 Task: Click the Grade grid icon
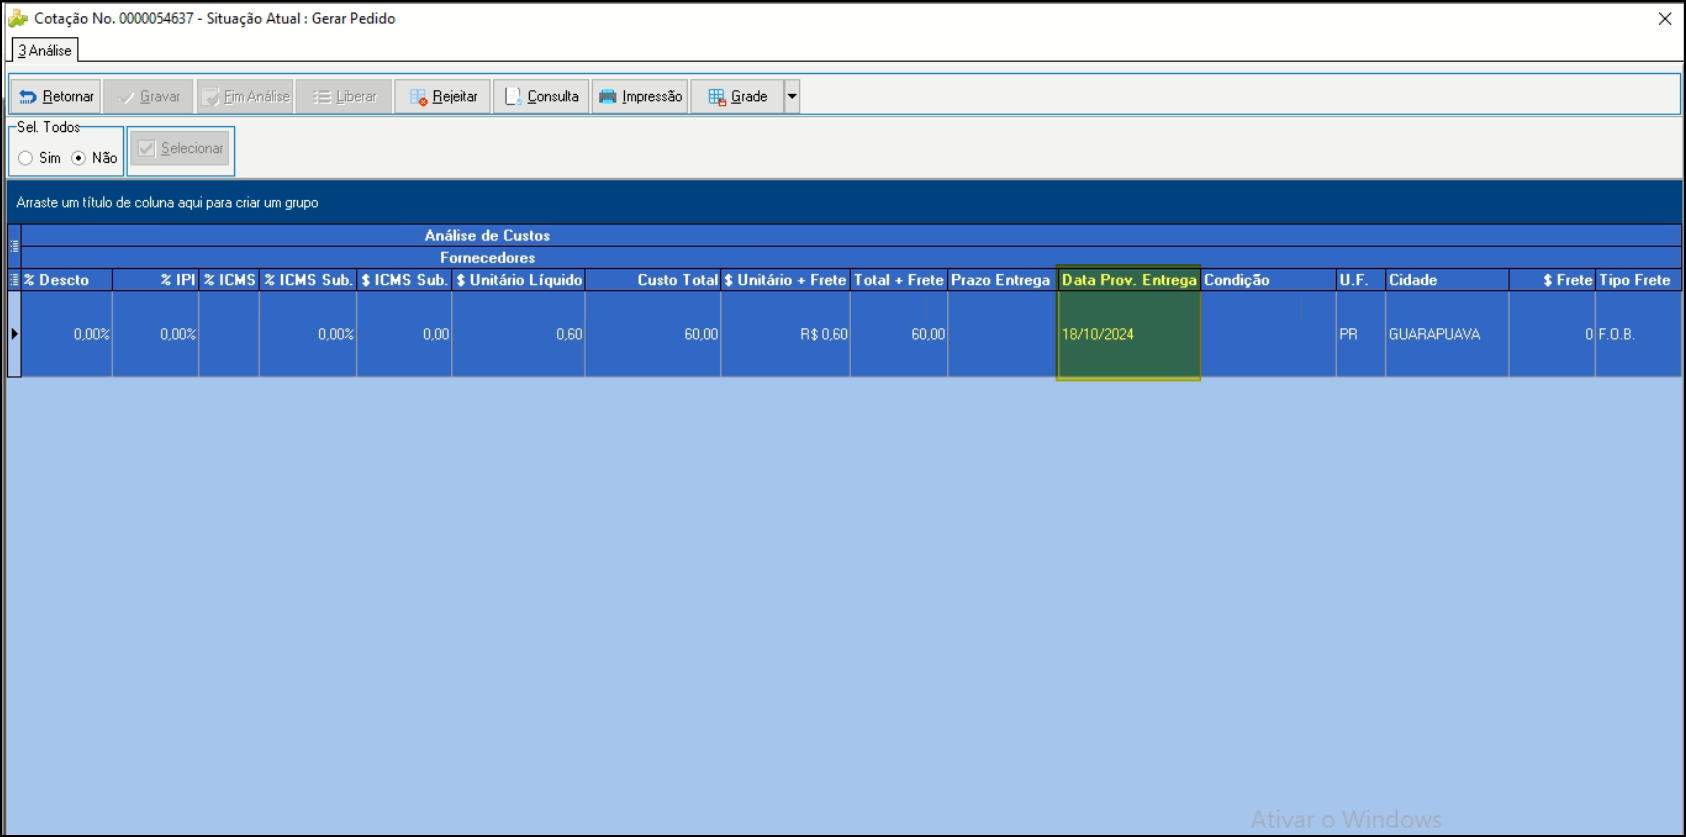(x=717, y=97)
